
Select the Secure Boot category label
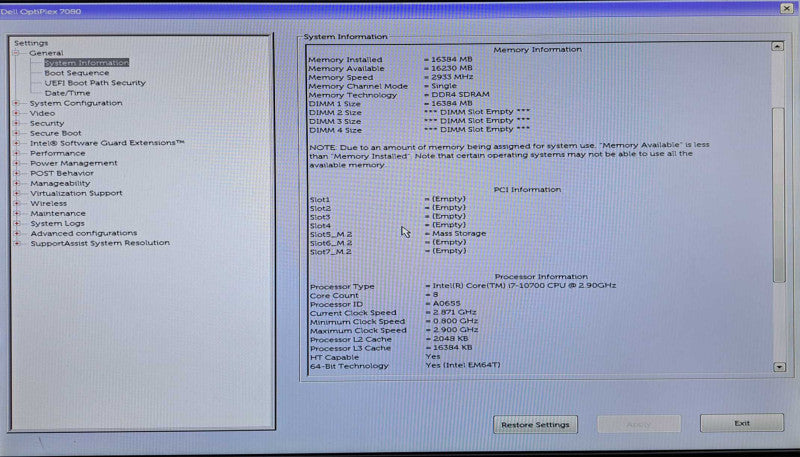tap(56, 133)
